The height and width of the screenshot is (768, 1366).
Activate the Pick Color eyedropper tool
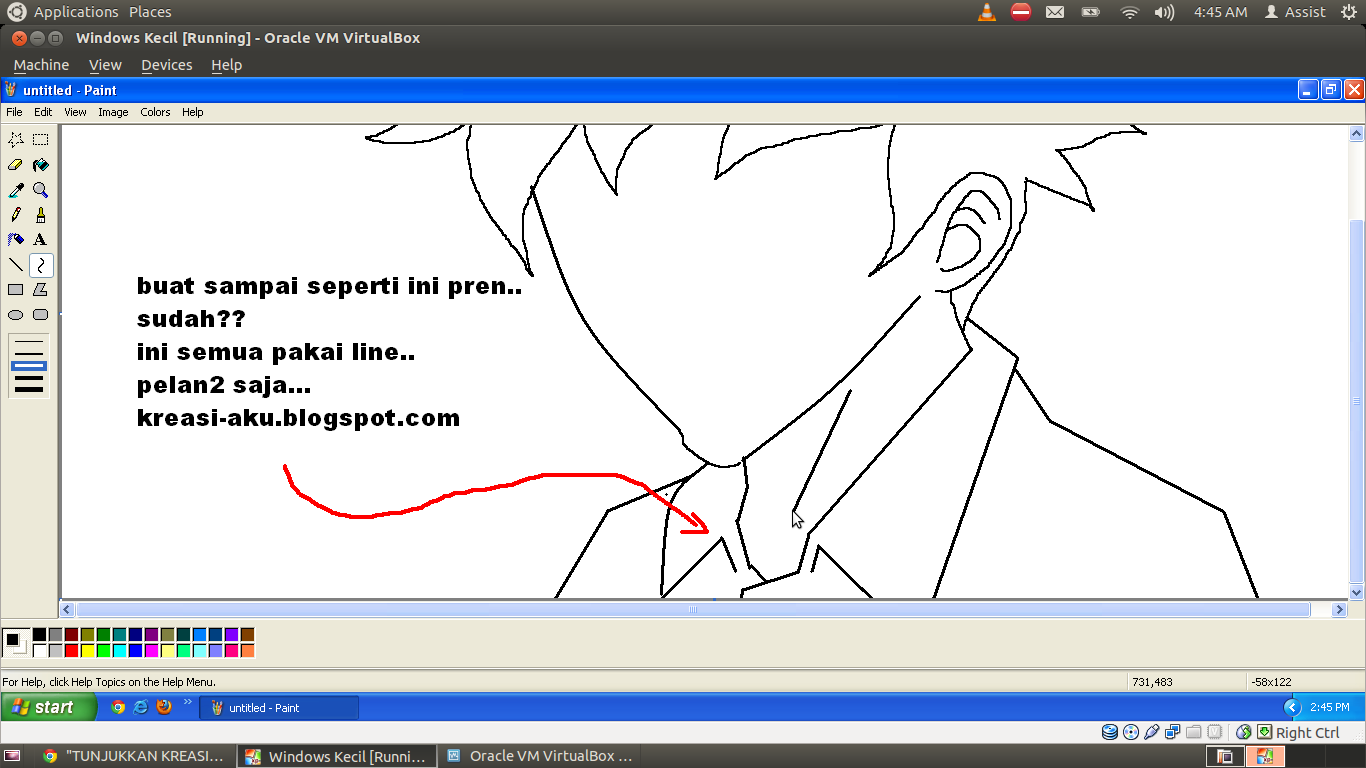tap(16, 190)
